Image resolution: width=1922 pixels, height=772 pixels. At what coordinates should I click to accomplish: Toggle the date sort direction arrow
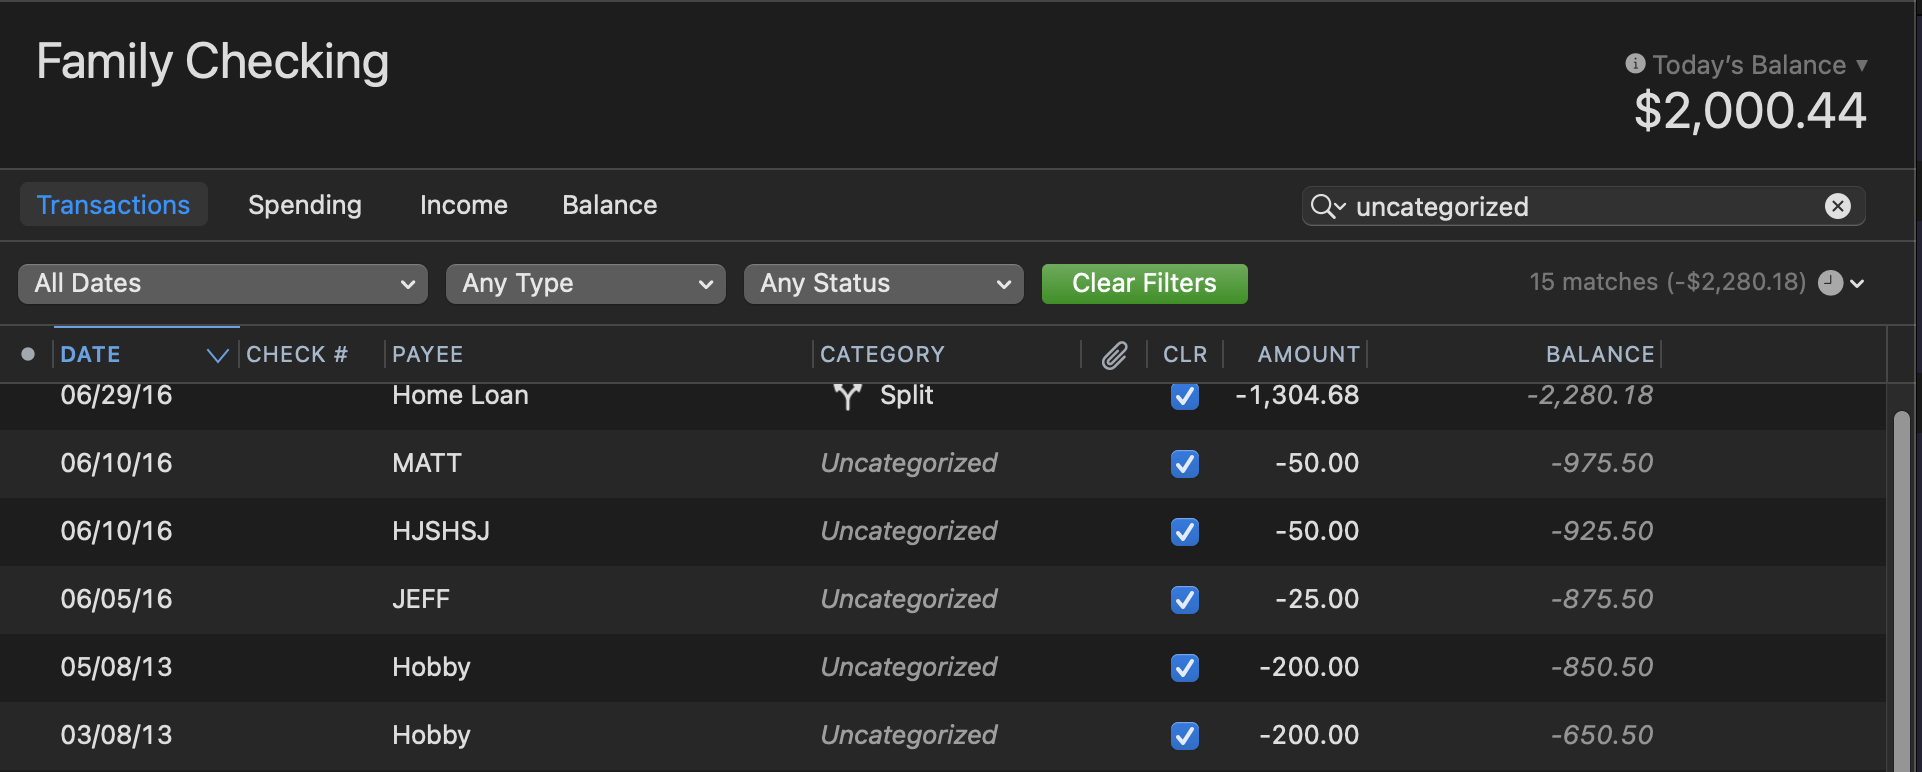pos(217,355)
